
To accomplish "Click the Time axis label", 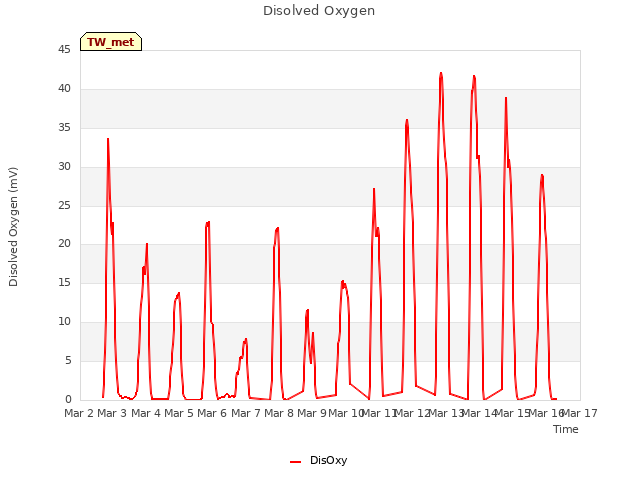I will click(x=565, y=429).
